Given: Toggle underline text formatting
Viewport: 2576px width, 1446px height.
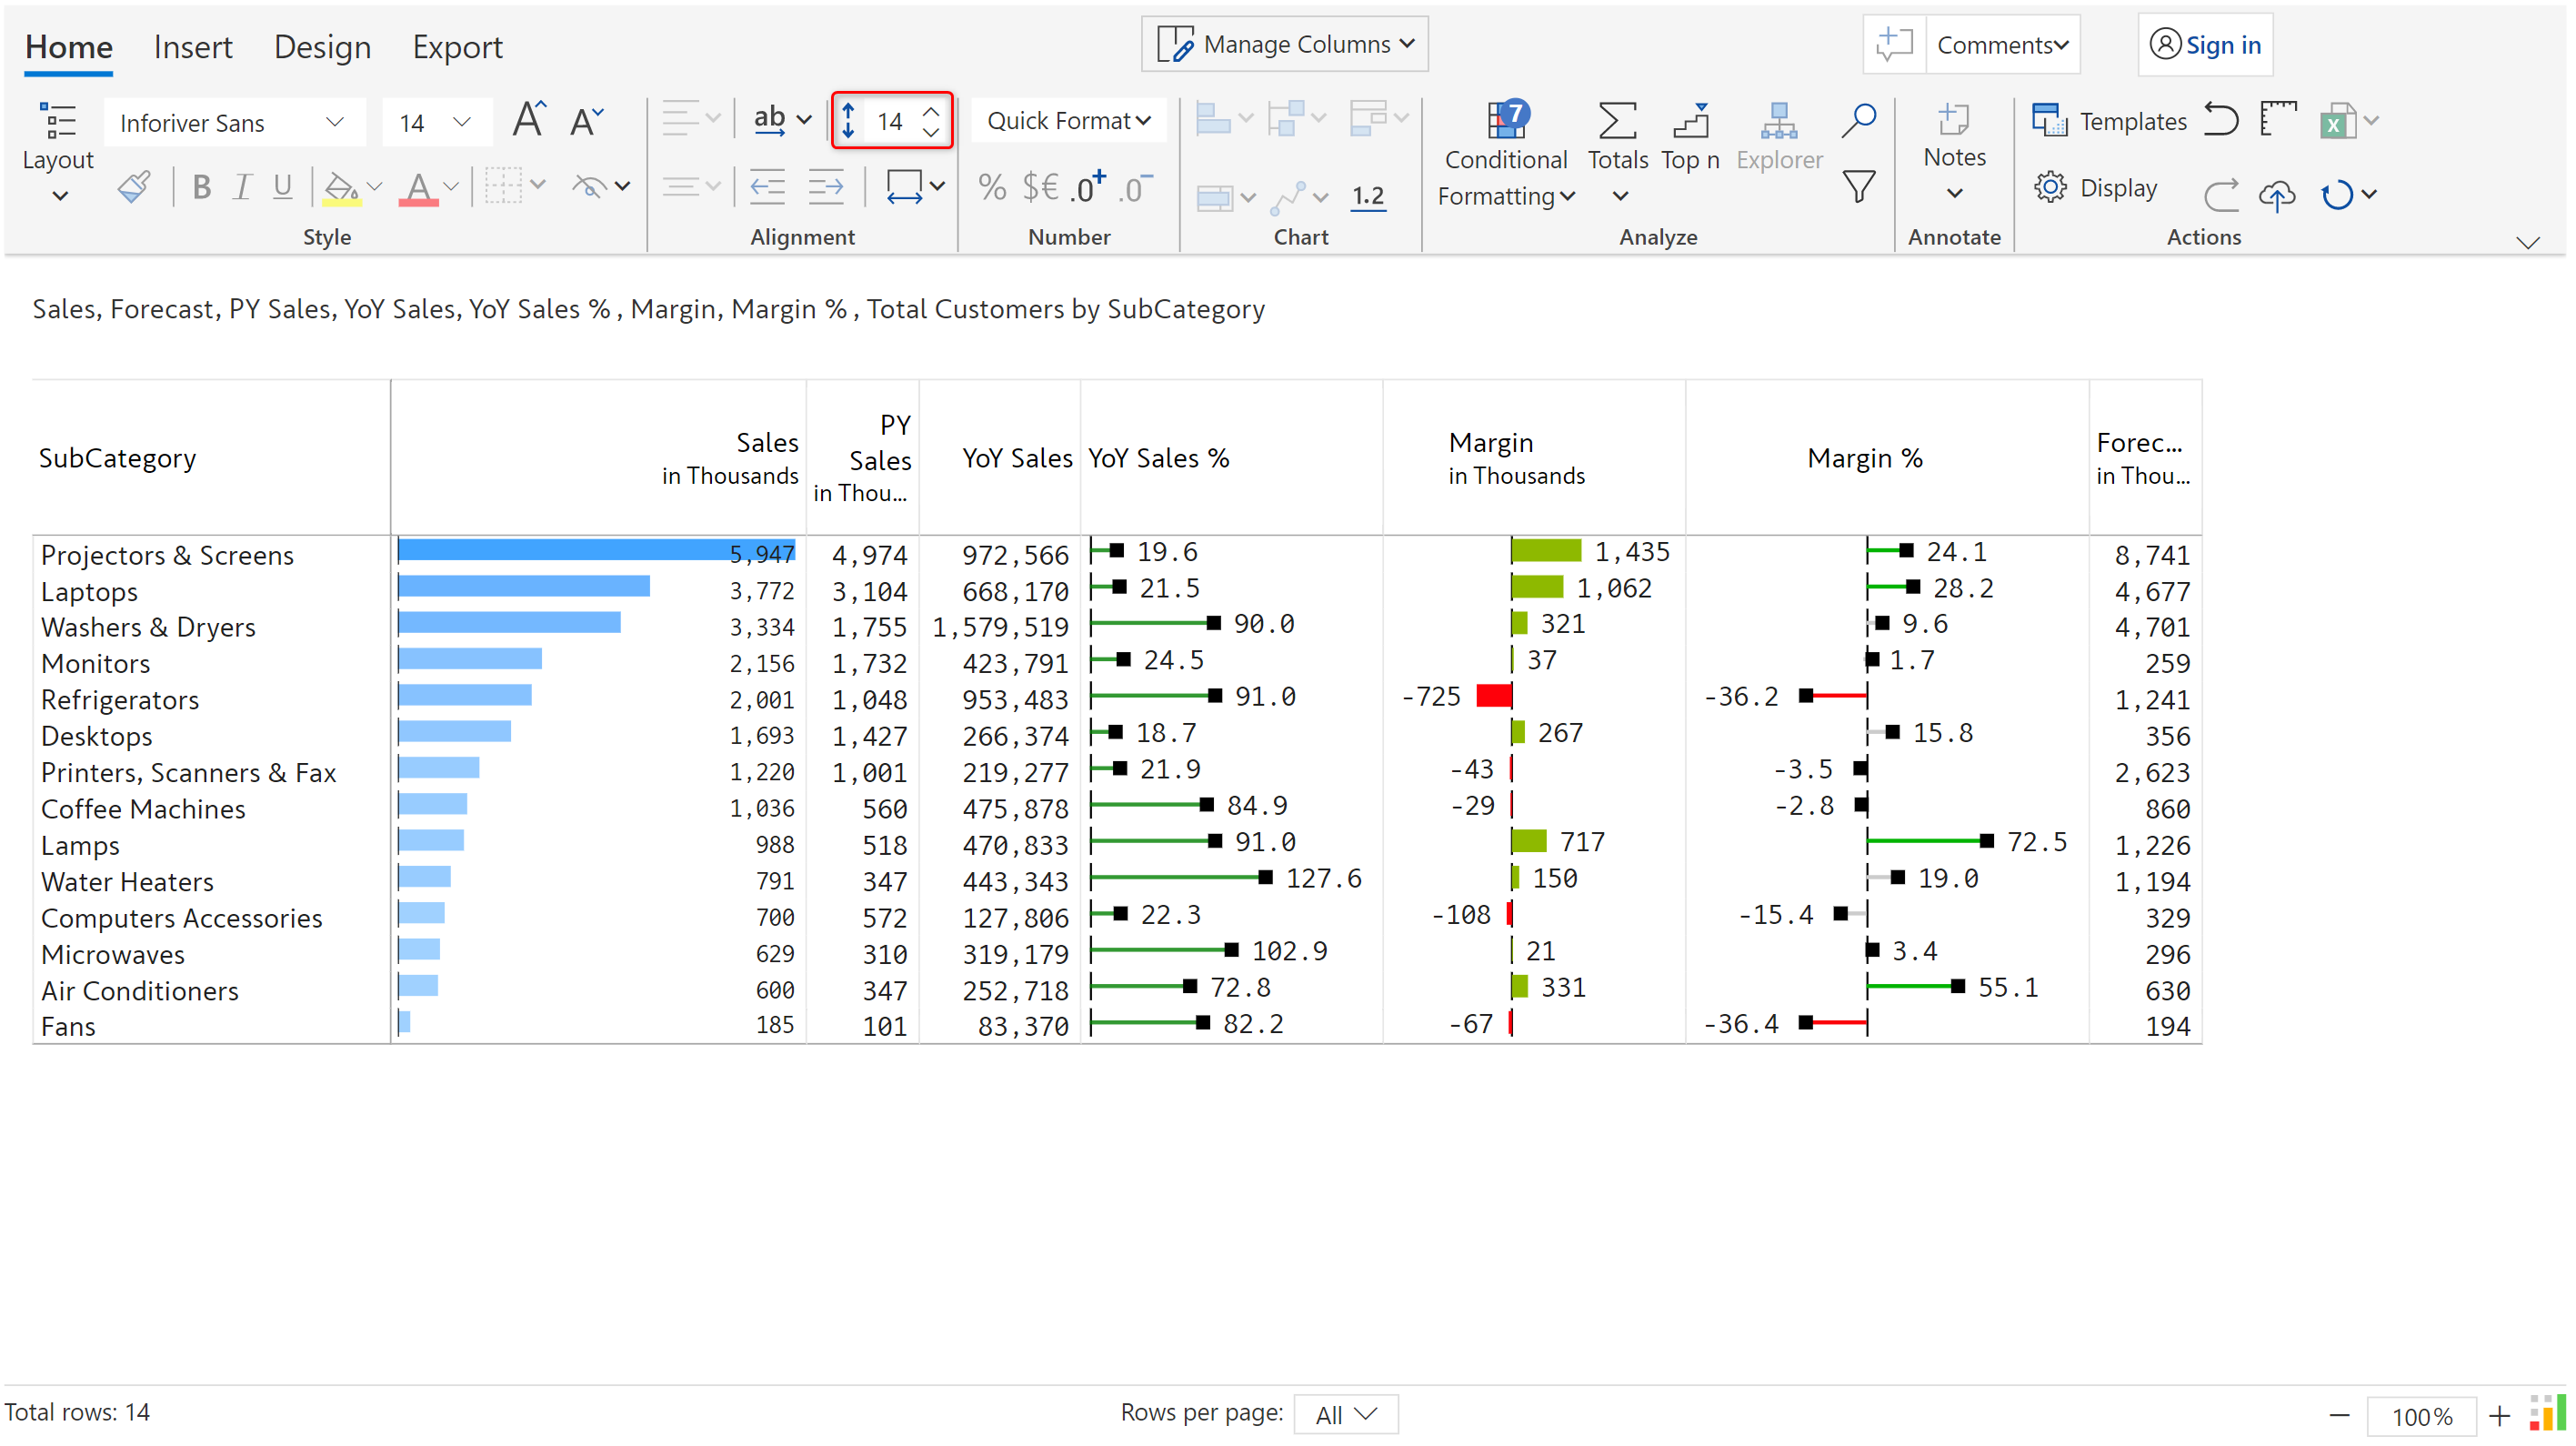Looking at the screenshot, I should click(x=283, y=187).
